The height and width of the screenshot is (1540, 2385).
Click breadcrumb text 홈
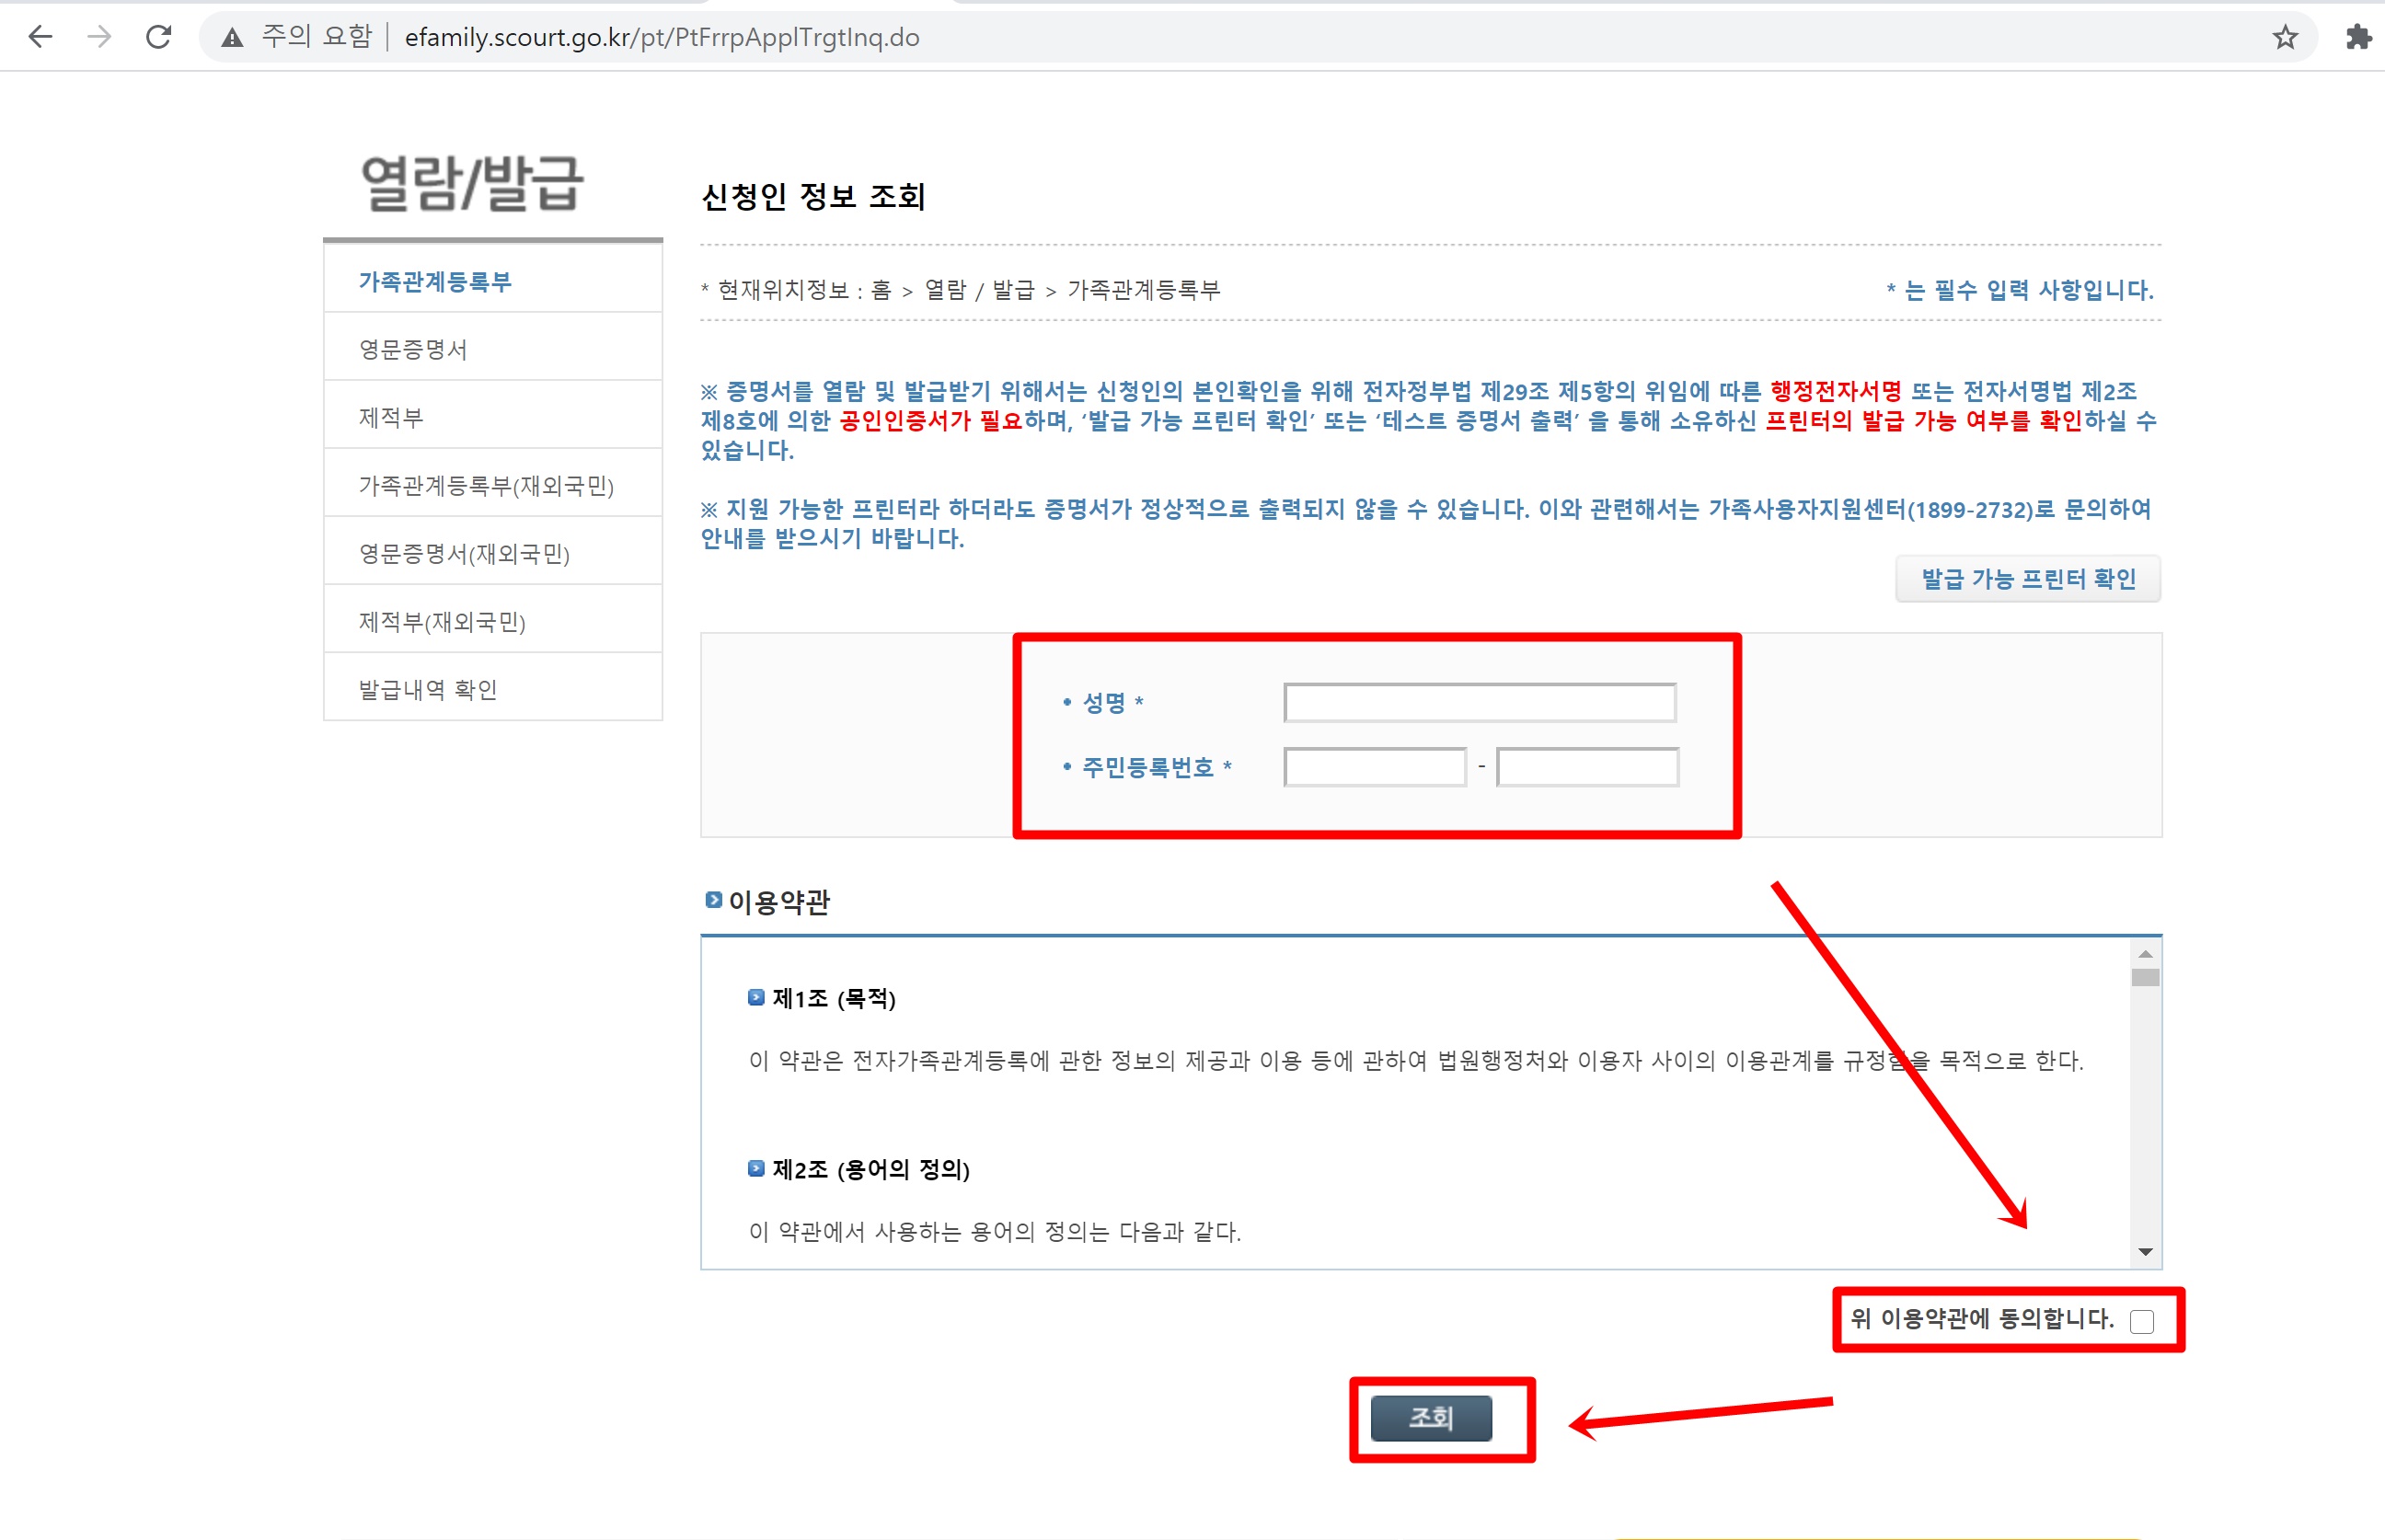[x=881, y=291]
